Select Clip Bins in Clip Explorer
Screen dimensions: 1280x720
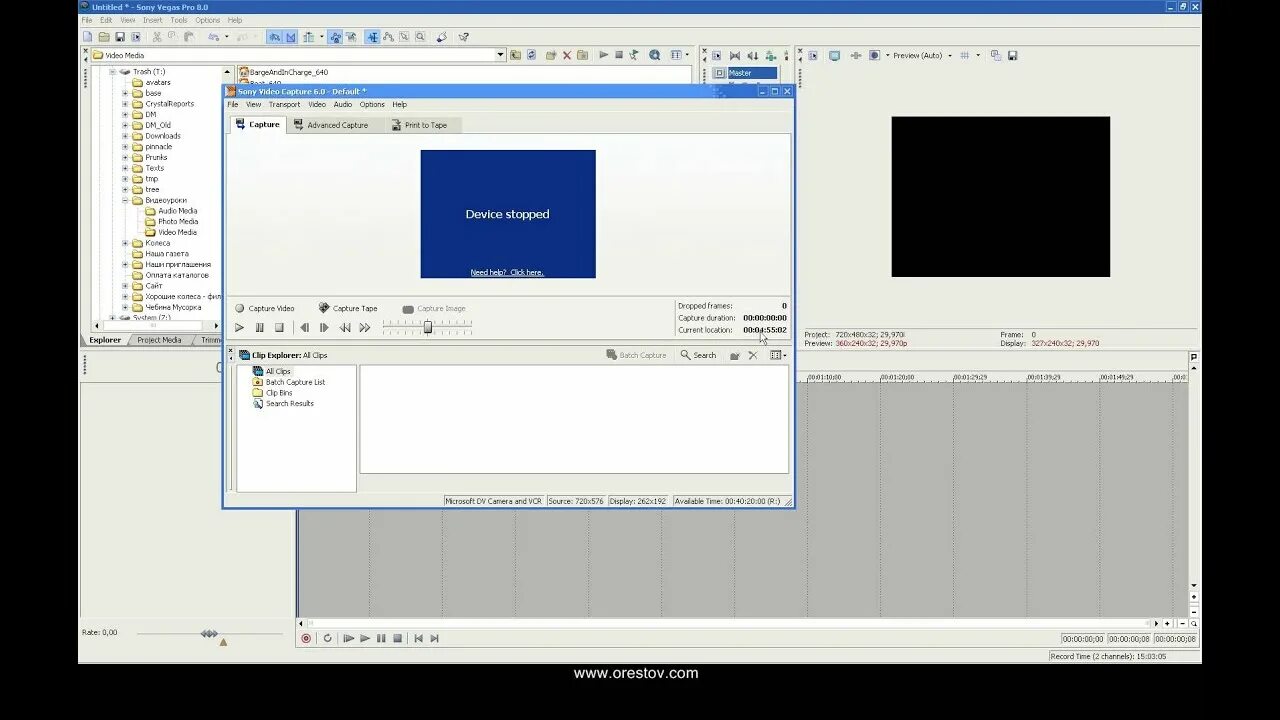(273, 393)
